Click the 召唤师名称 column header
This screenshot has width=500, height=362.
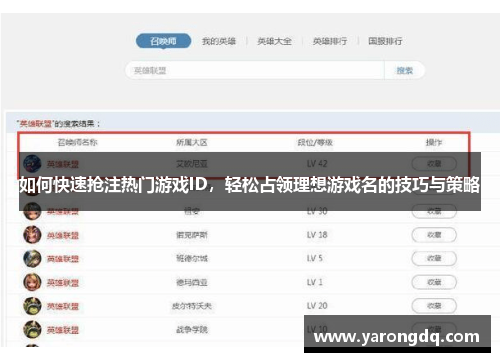point(77,142)
